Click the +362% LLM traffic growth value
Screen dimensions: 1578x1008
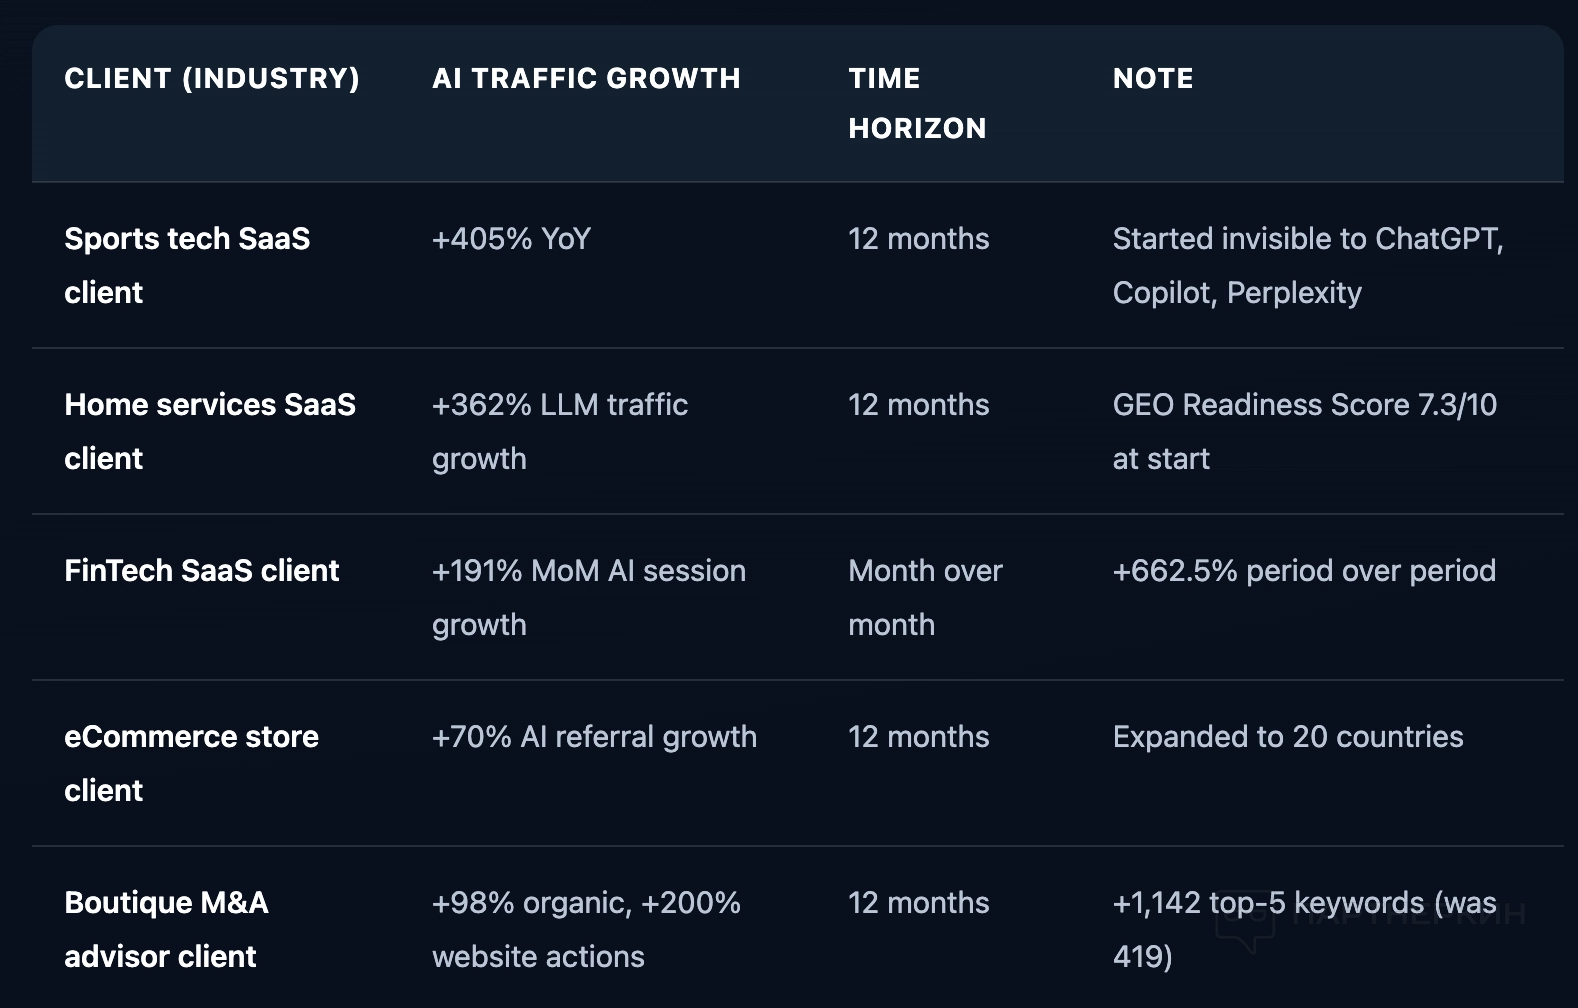(560, 431)
